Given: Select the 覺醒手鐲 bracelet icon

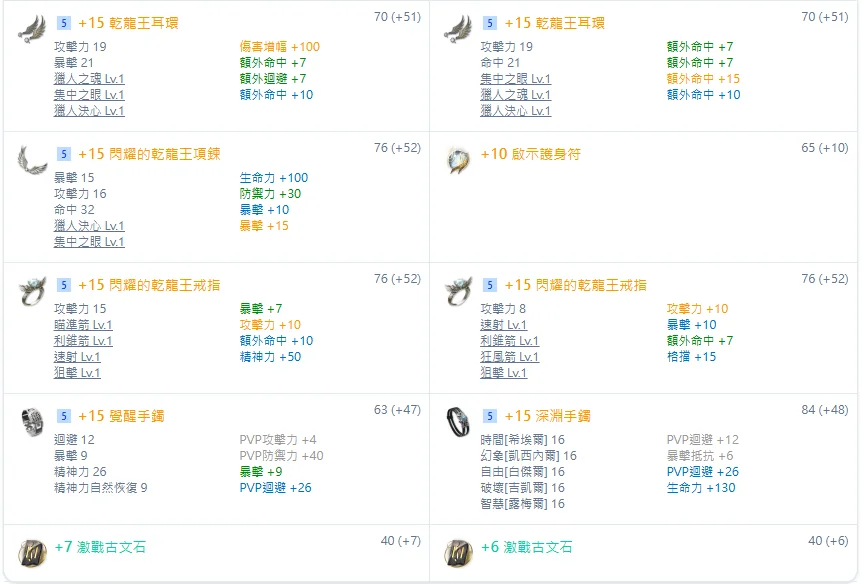Looking at the screenshot, I should (x=32, y=422).
